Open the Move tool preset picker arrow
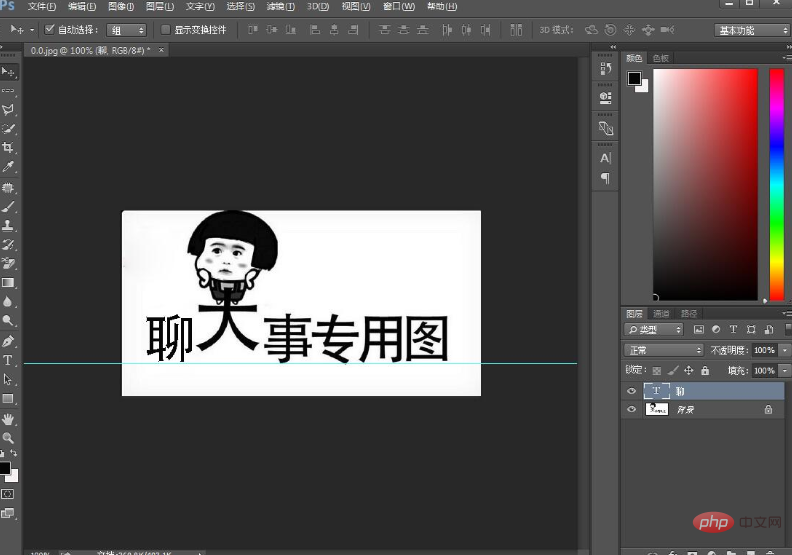Screen dimensions: 792x555 pos(32,30)
